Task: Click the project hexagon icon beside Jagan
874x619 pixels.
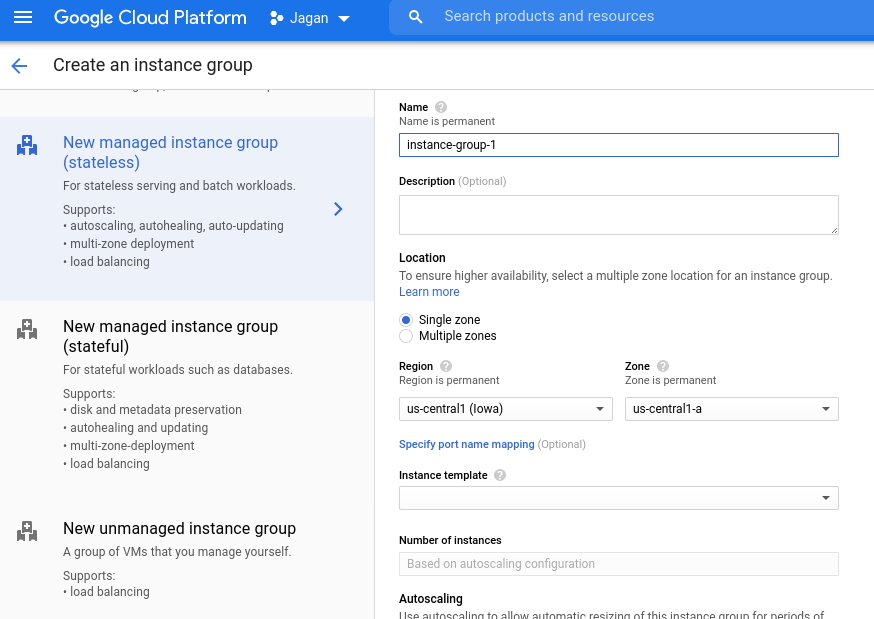Action: [x=276, y=18]
